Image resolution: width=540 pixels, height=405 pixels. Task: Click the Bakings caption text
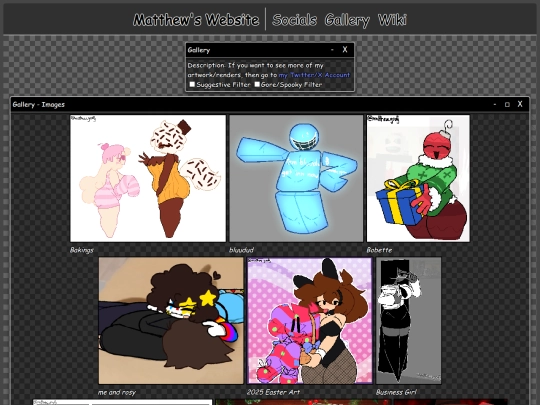(x=82, y=250)
